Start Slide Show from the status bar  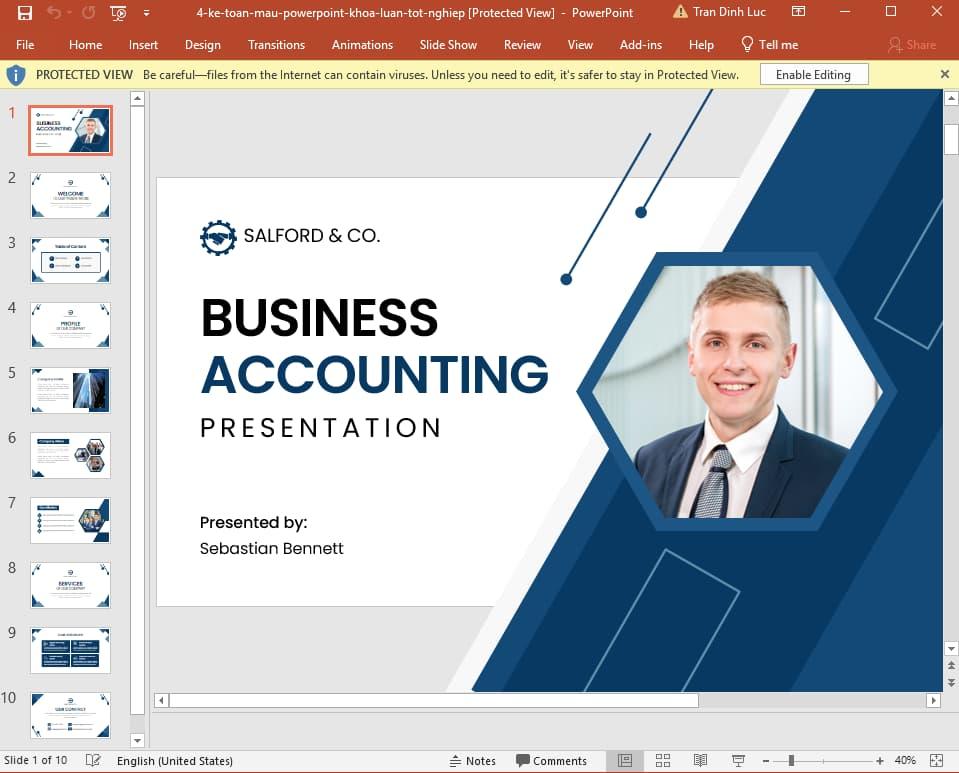[738, 761]
